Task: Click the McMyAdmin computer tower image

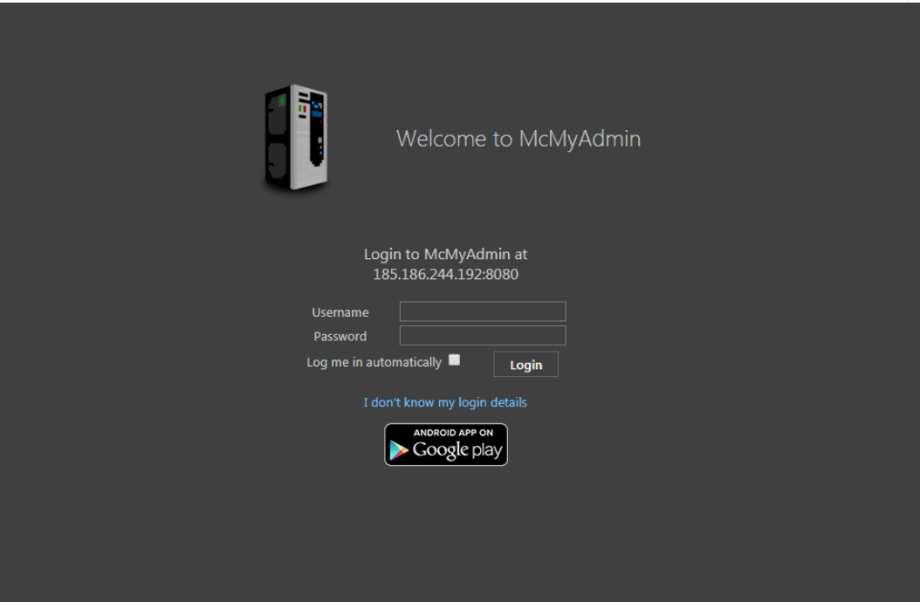Action: [295, 135]
